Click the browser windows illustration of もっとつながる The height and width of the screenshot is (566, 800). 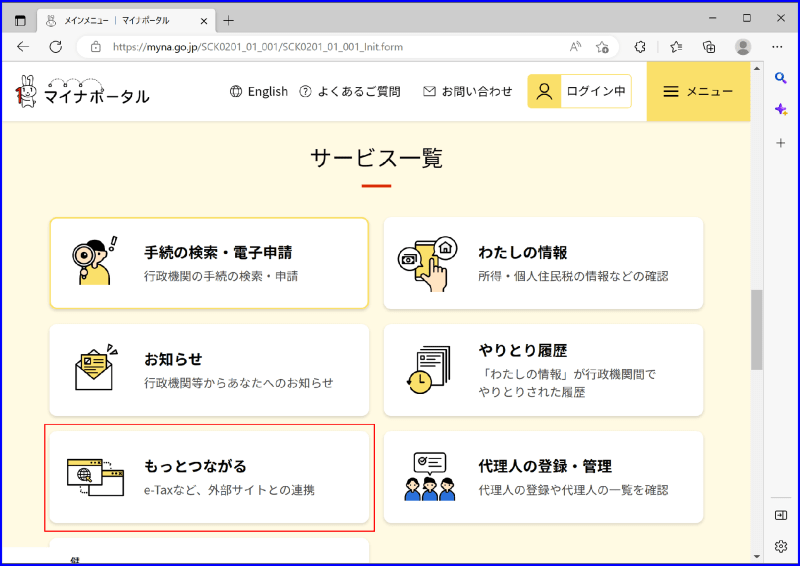tap(95, 477)
